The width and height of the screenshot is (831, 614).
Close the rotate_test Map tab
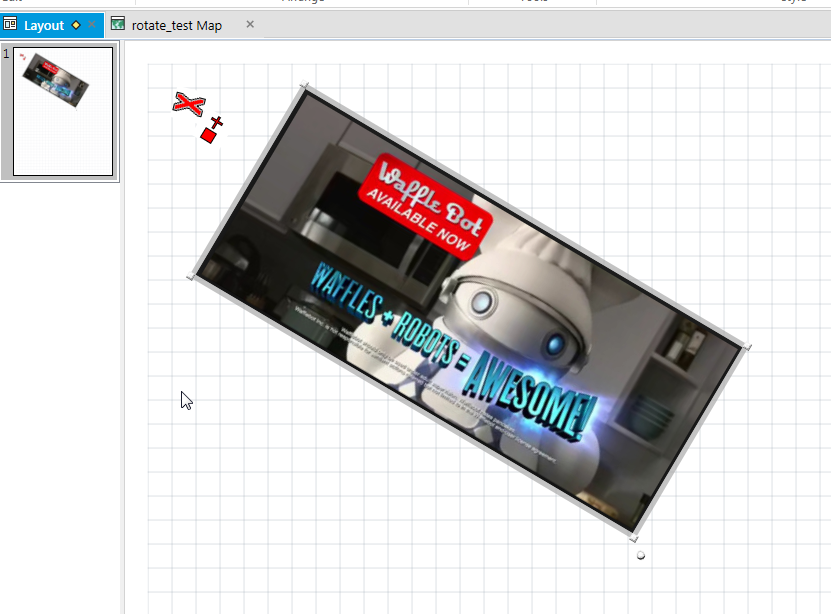tap(249, 24)
